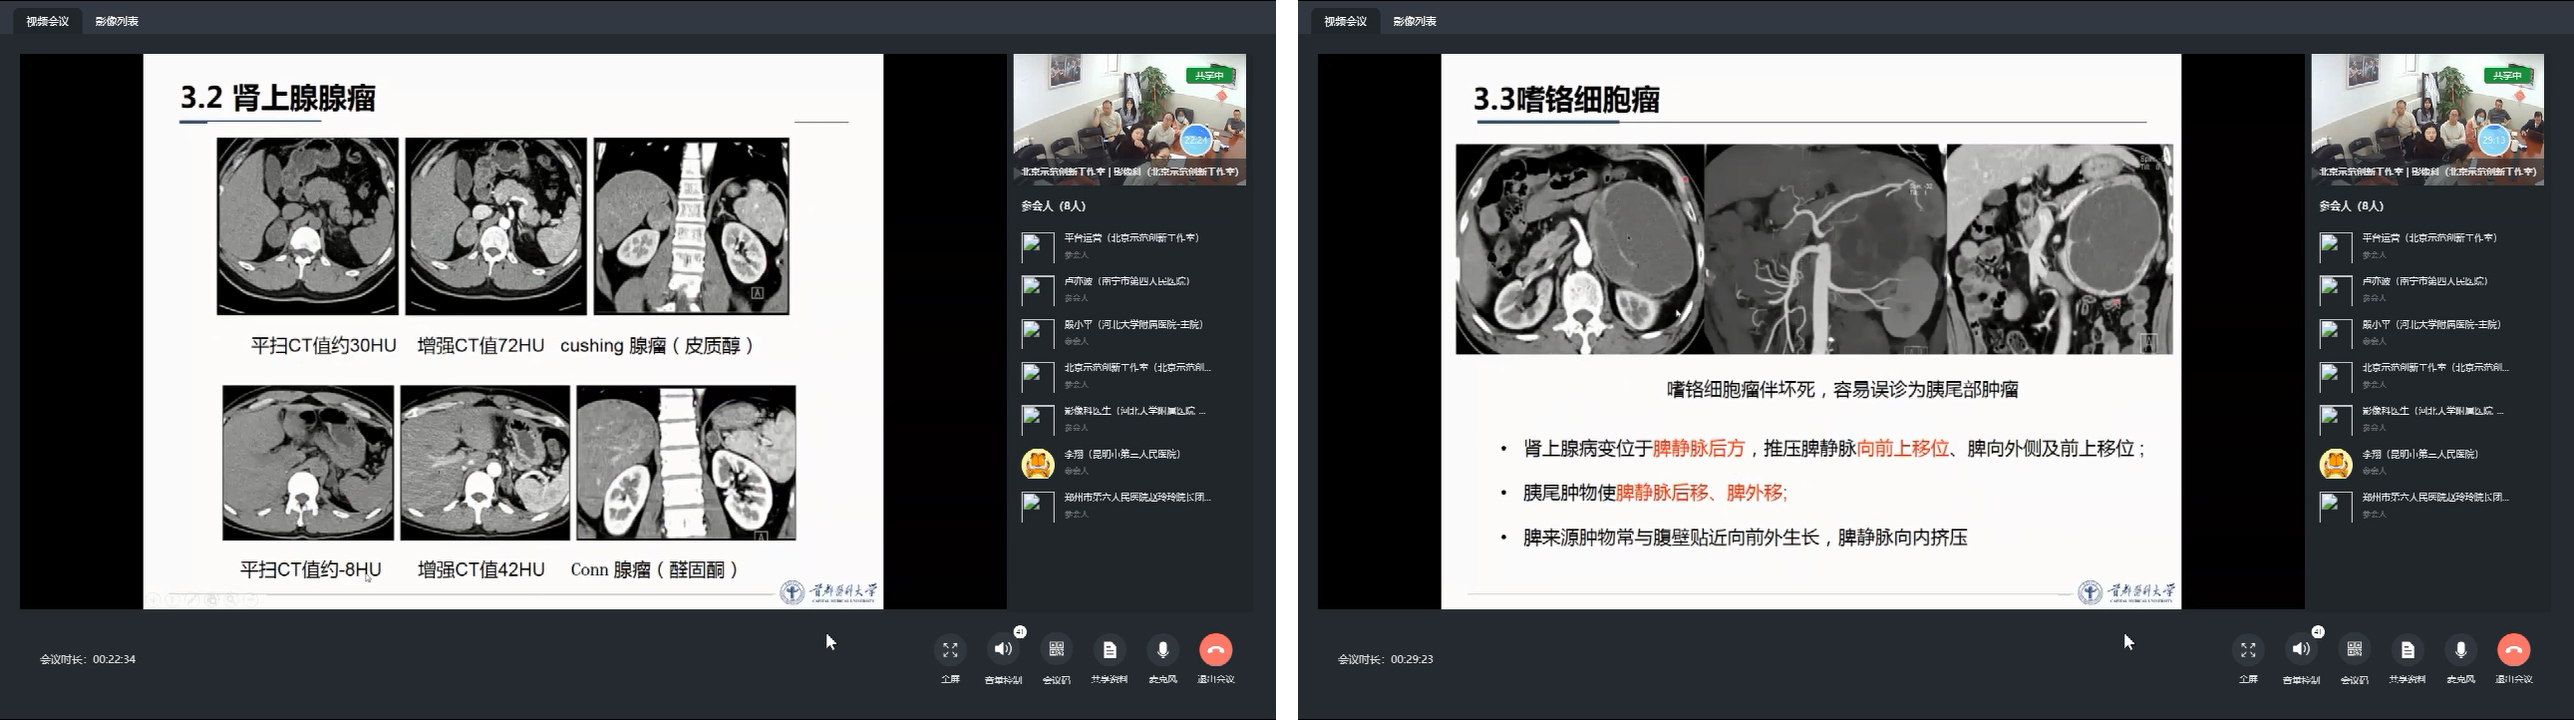
Task: Click green 共享中 sharing badge in right window
Action: [2506, 75]
